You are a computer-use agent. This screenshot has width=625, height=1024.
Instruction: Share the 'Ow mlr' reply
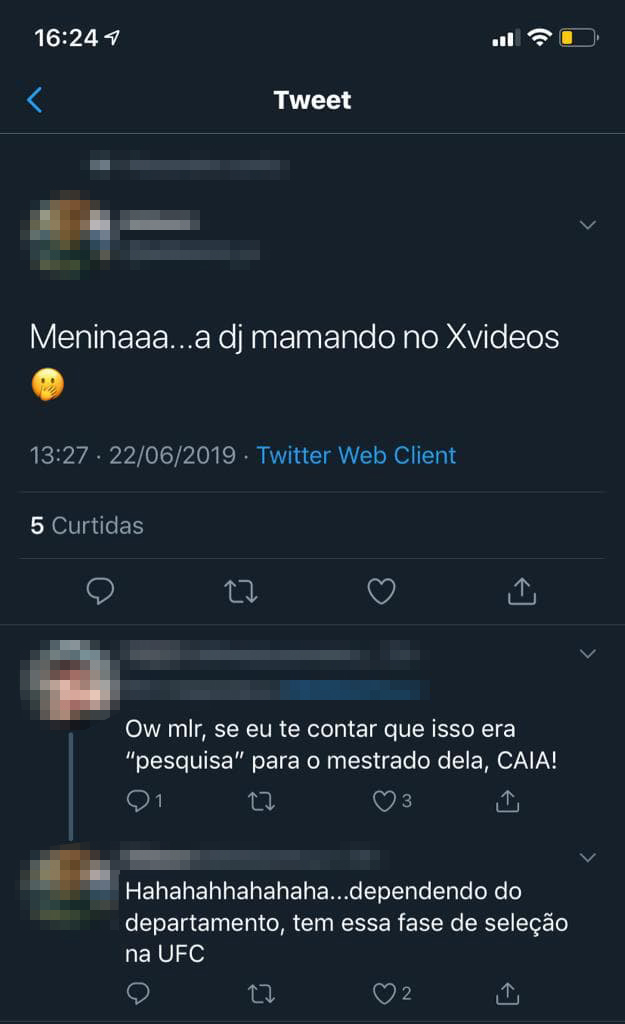click(507, 800)
